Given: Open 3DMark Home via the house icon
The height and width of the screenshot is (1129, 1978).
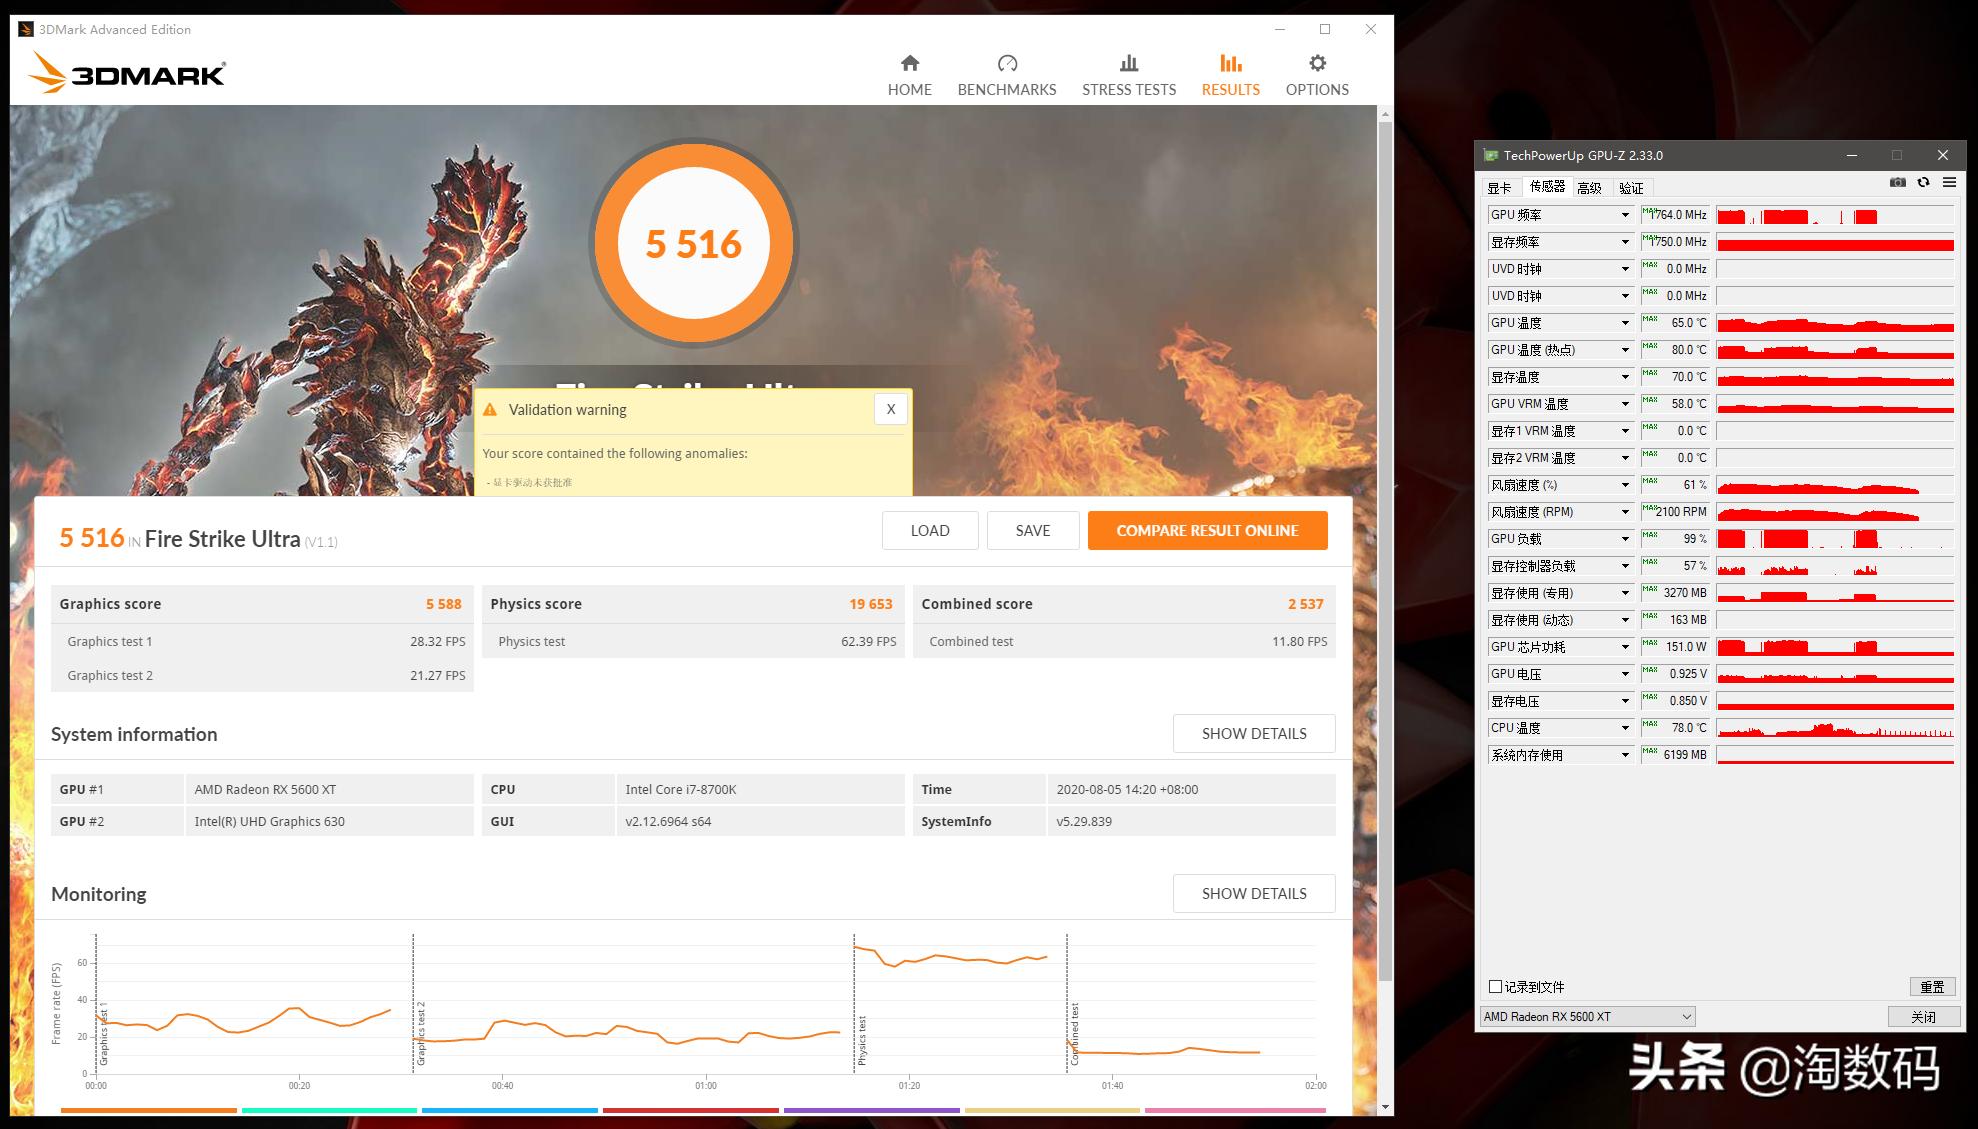Looking at the screenshot, I should (909, 72).
